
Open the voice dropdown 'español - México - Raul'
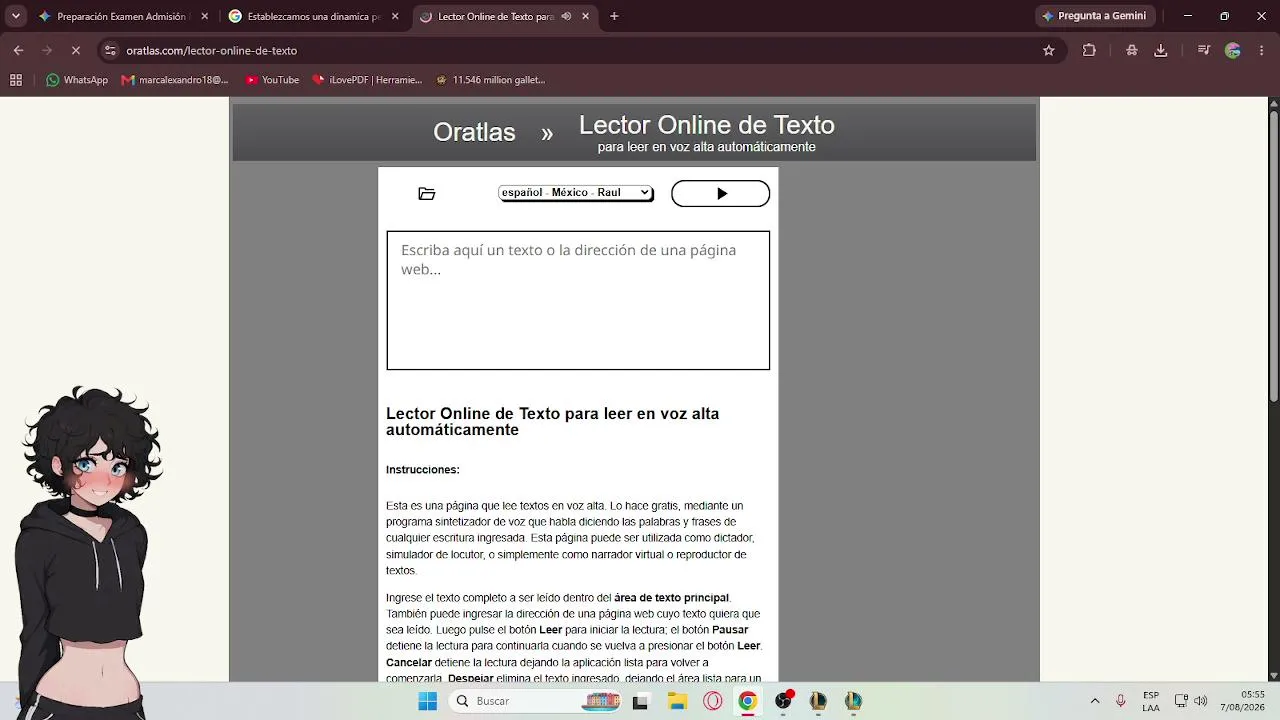pyautogui.click(x=575, y=193)
